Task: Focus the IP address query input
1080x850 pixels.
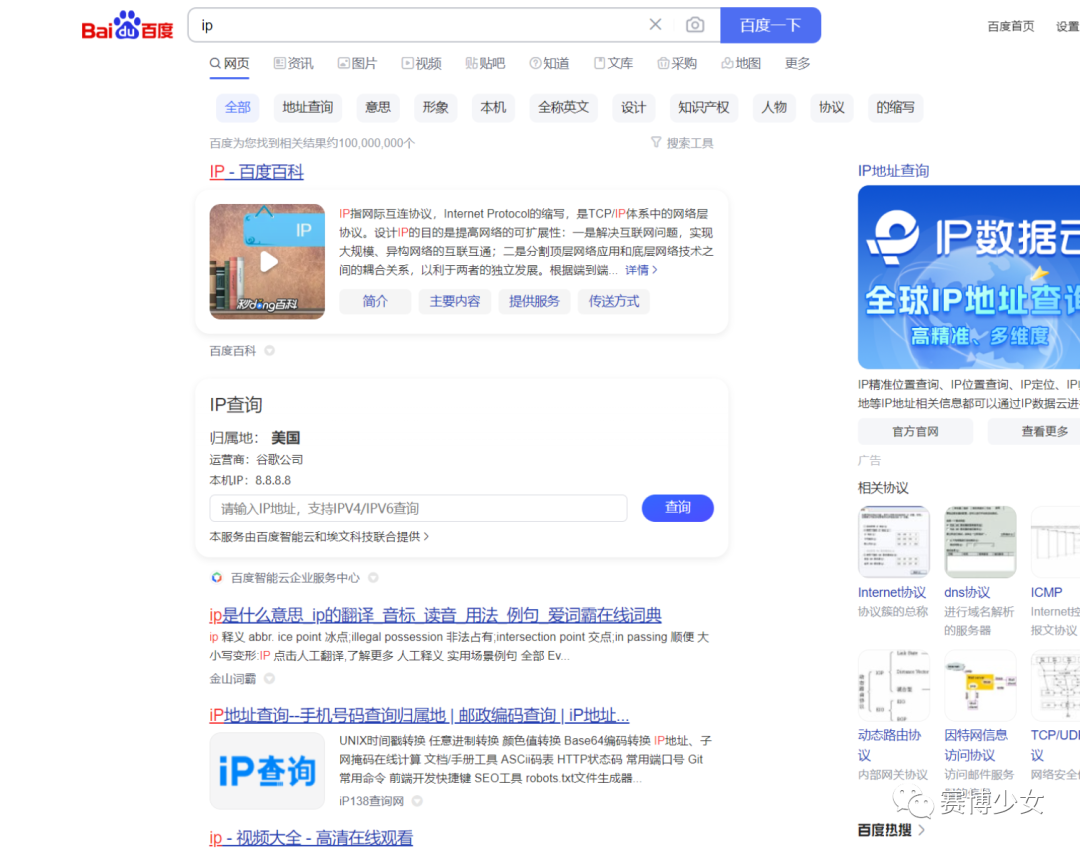Action: [419, 508]
